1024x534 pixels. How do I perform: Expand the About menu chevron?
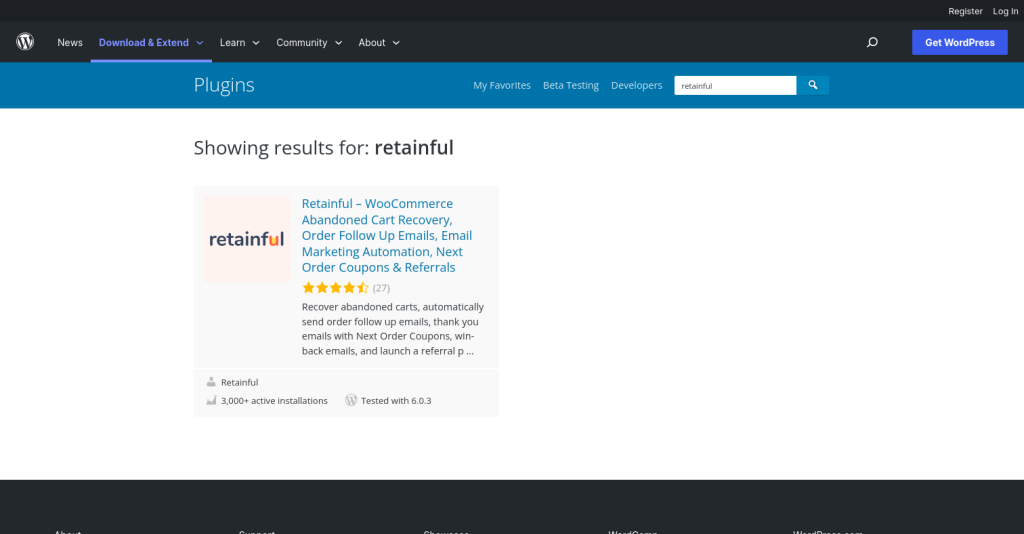coord(396,43)
